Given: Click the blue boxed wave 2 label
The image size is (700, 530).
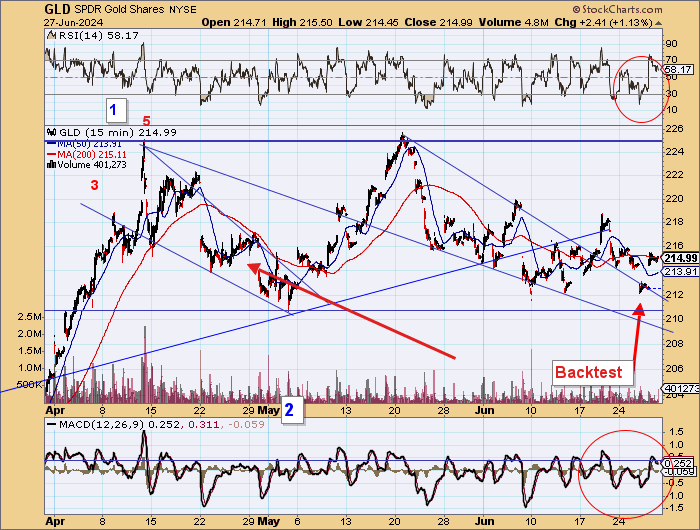Looking at the screenshot, I should tap(288, 408).
